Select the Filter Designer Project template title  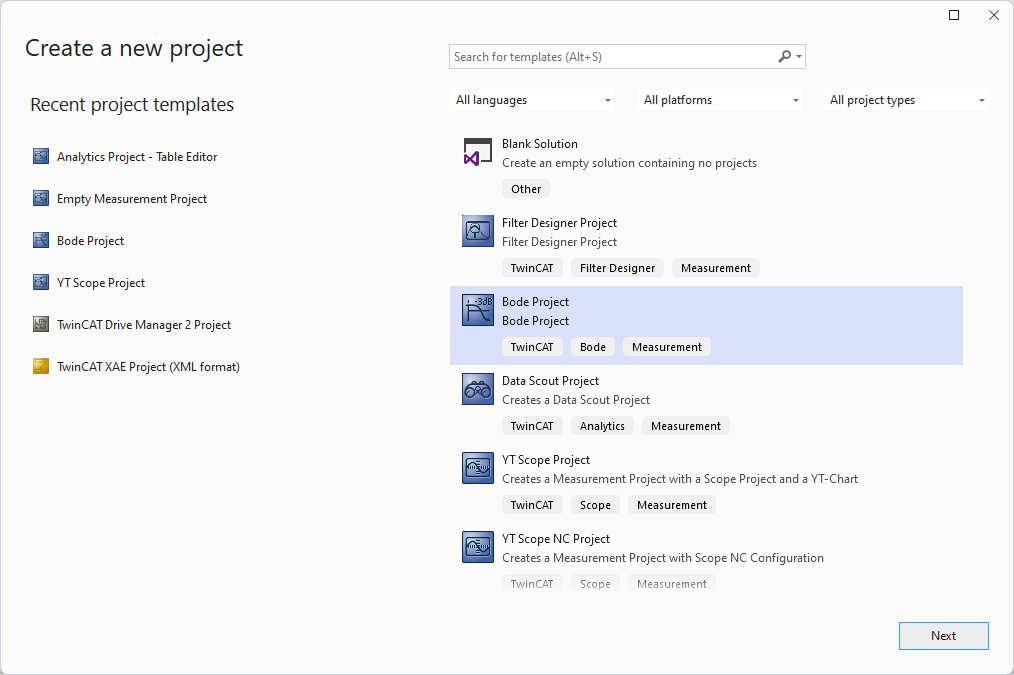coord(559,222)
